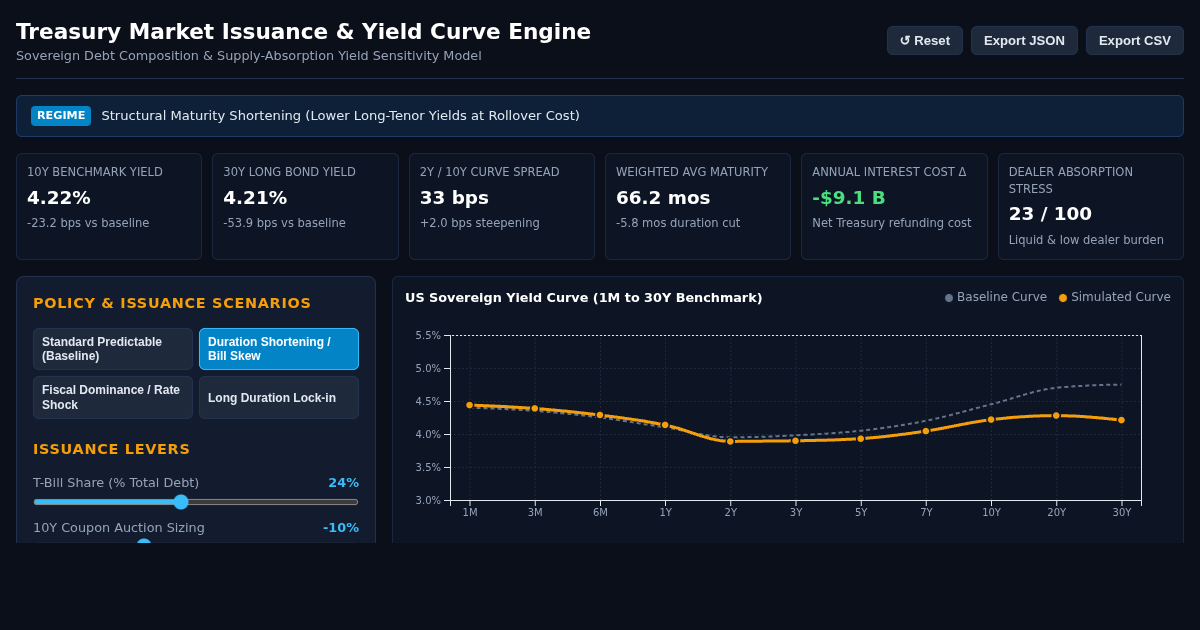Click the US Sovereign Yield Curve chart title
Screen dimensions: 1200x630
click(584, 298)
